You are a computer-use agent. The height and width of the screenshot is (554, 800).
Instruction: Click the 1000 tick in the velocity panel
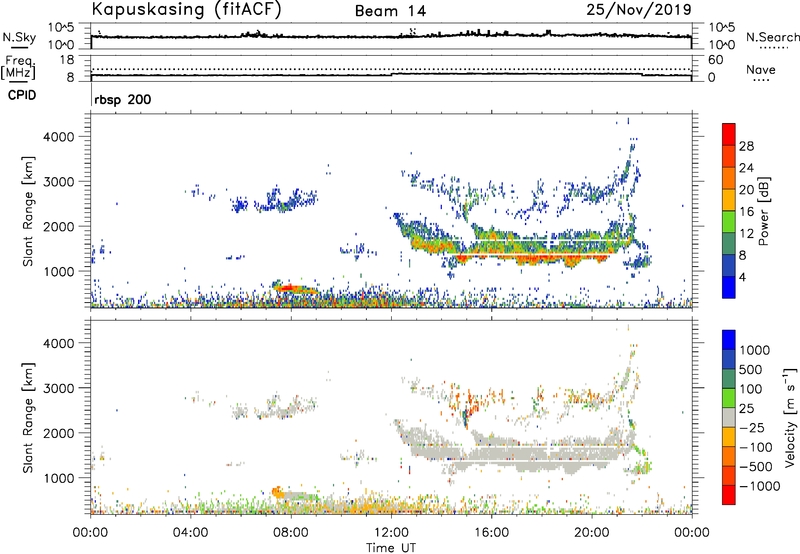pos(58,478)
